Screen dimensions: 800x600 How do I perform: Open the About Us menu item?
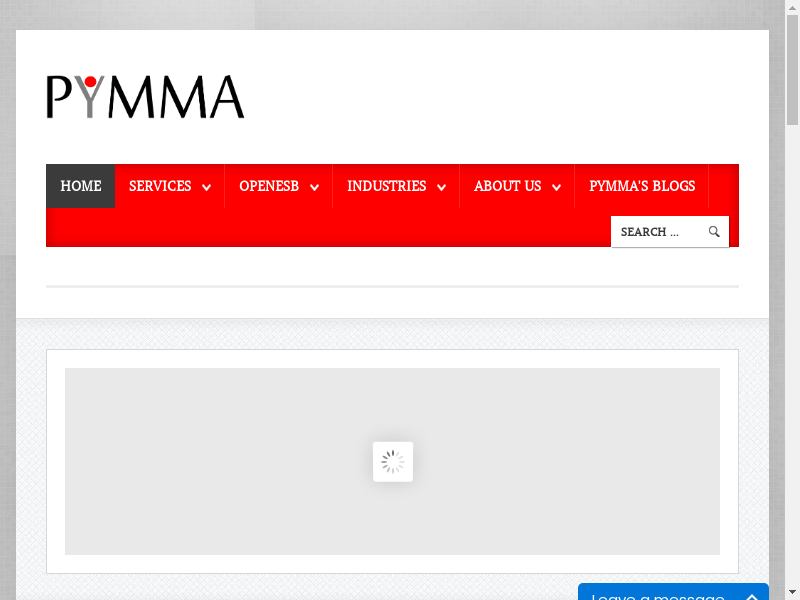pos(507,186)
